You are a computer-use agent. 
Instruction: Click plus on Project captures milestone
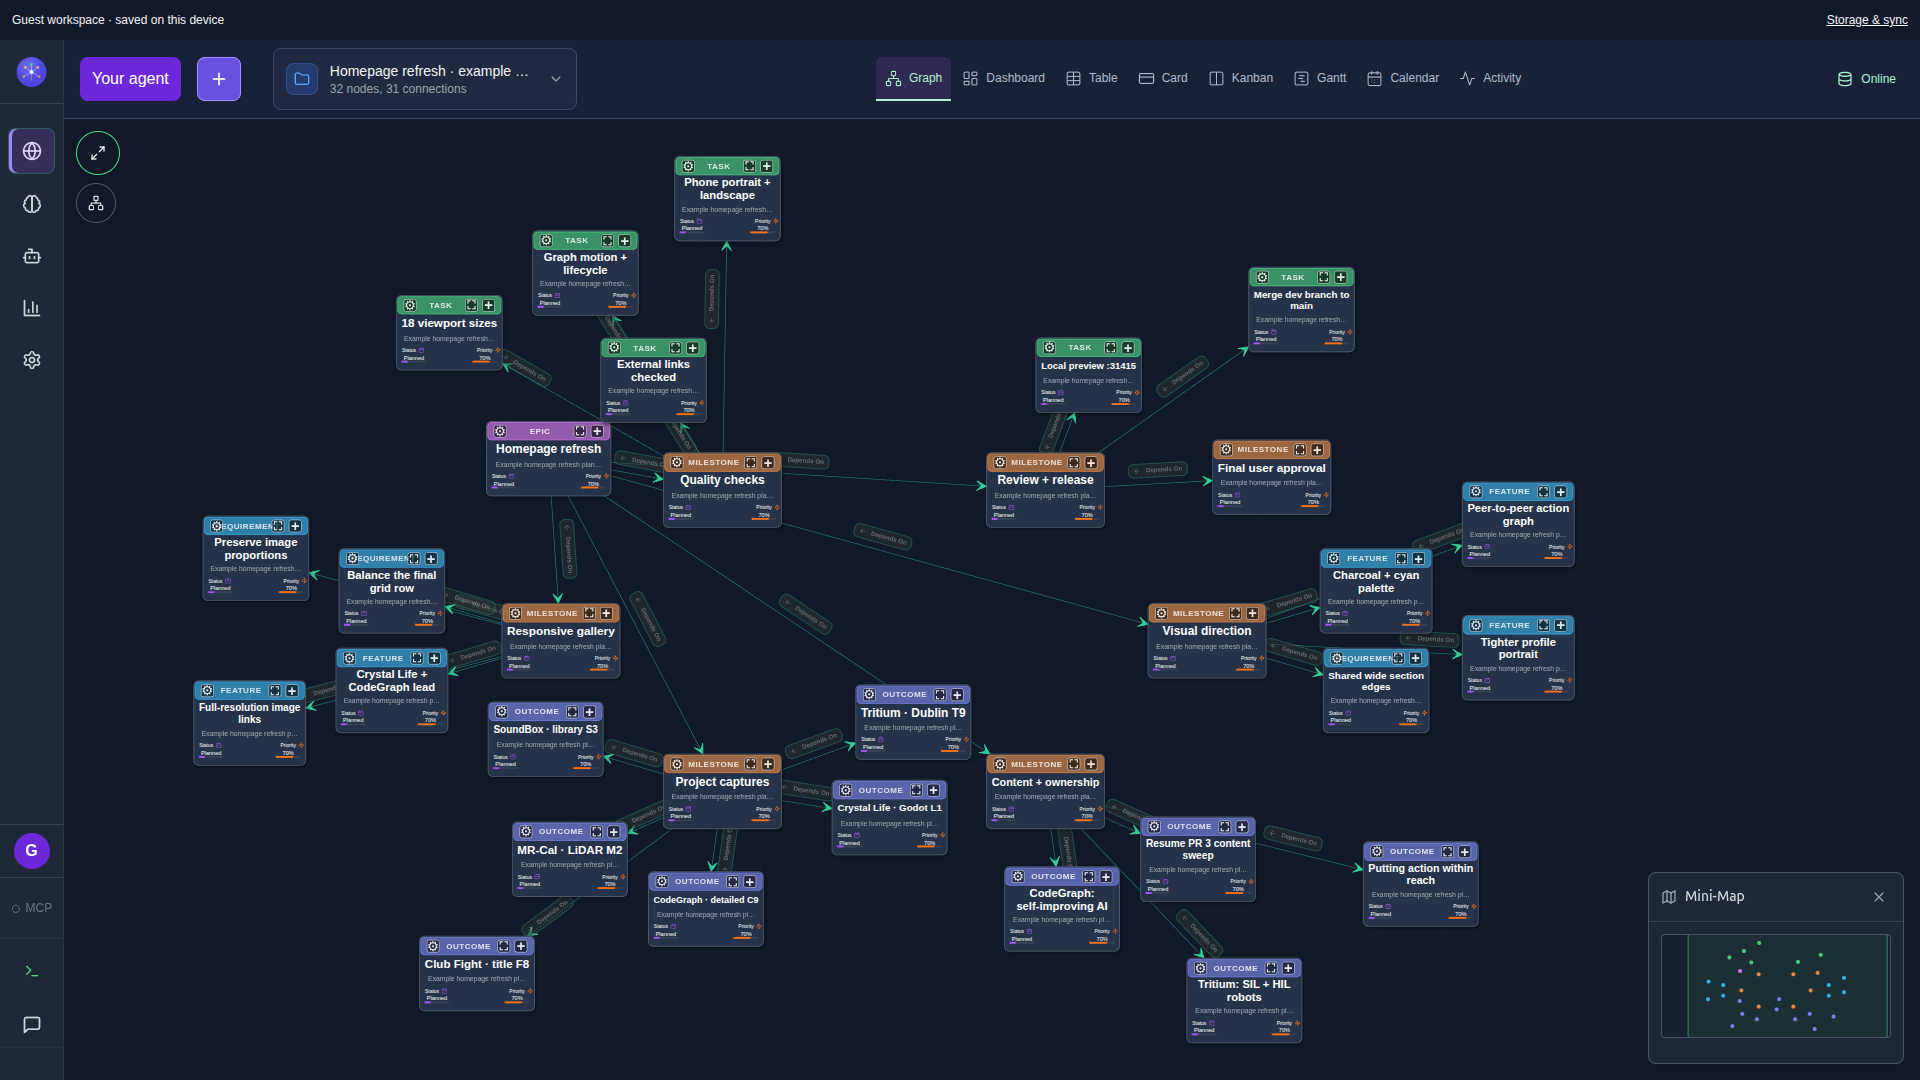768,765
